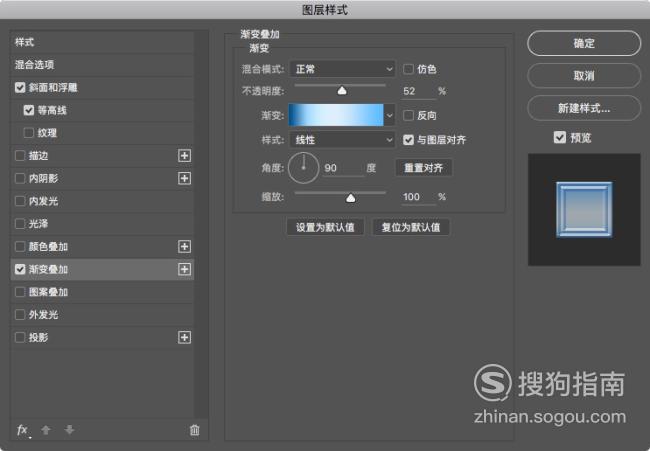Toggle the 预览 preview checkbox
Image resolution: width=650 pixels, height=451 pixels.
tap(560, 137)
